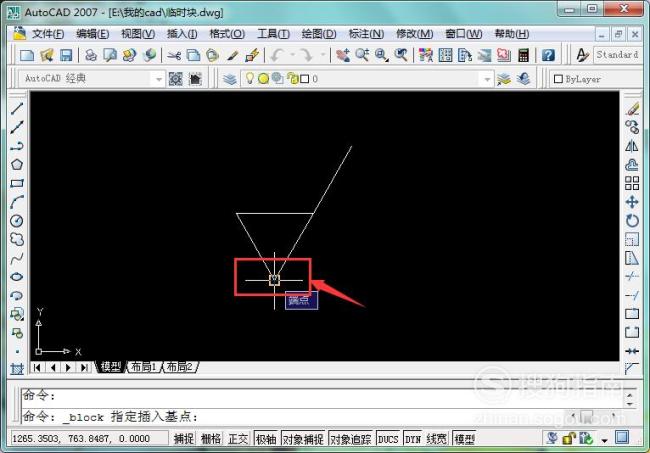Select the Offset modify tool
This screenshot has width=650, height=453.
[632, 165]
